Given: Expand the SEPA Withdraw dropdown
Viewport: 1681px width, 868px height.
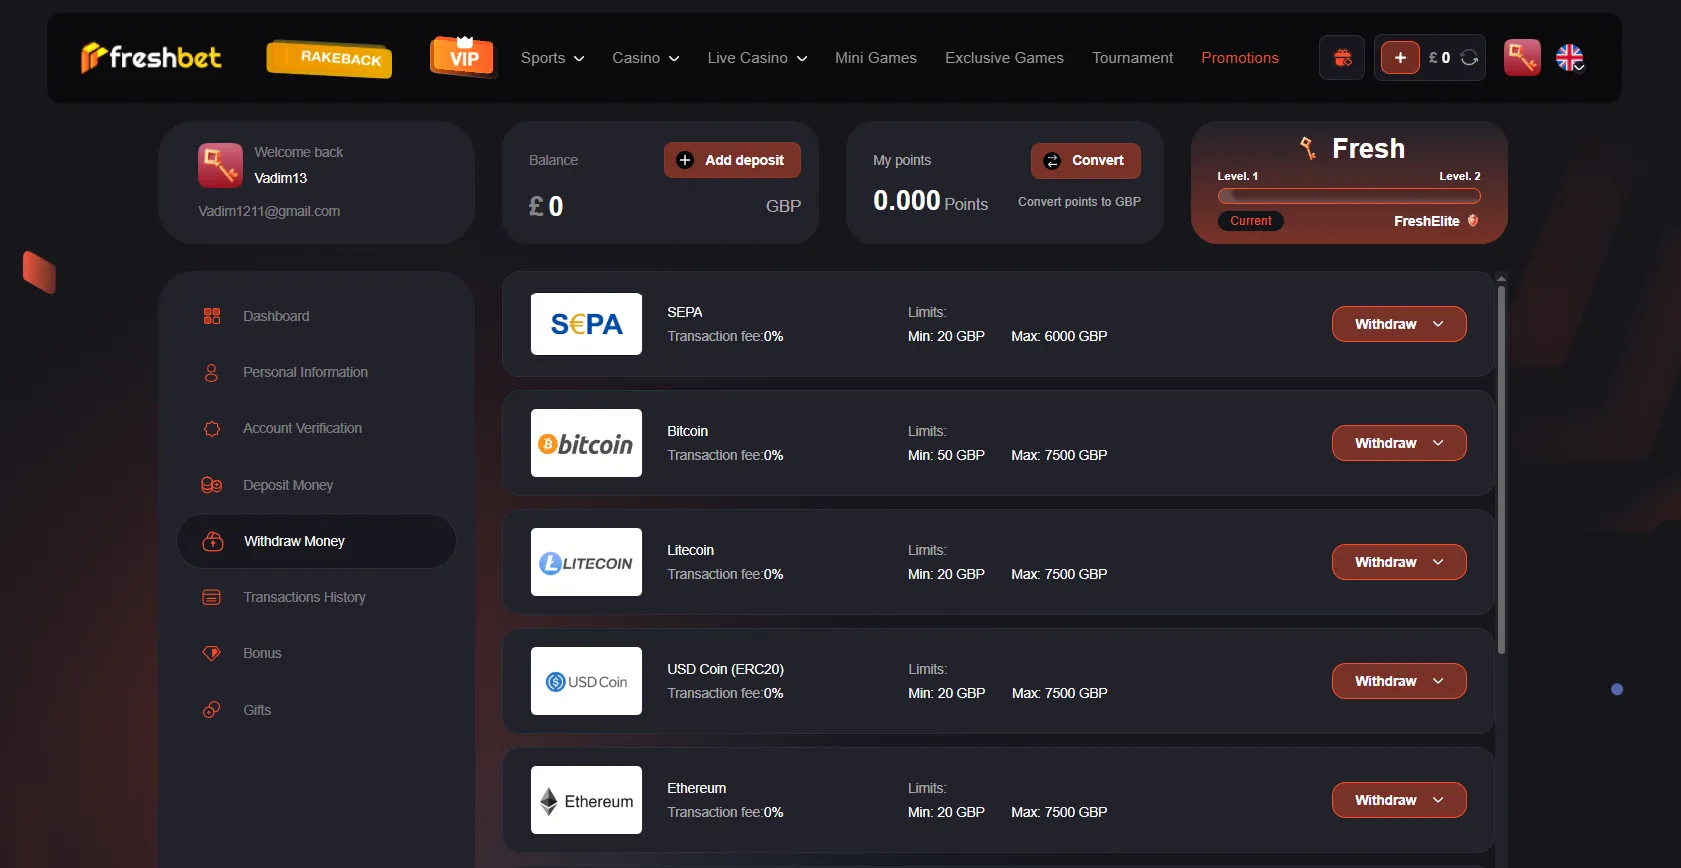Looking at the screenshot, I should [1399, 324].
